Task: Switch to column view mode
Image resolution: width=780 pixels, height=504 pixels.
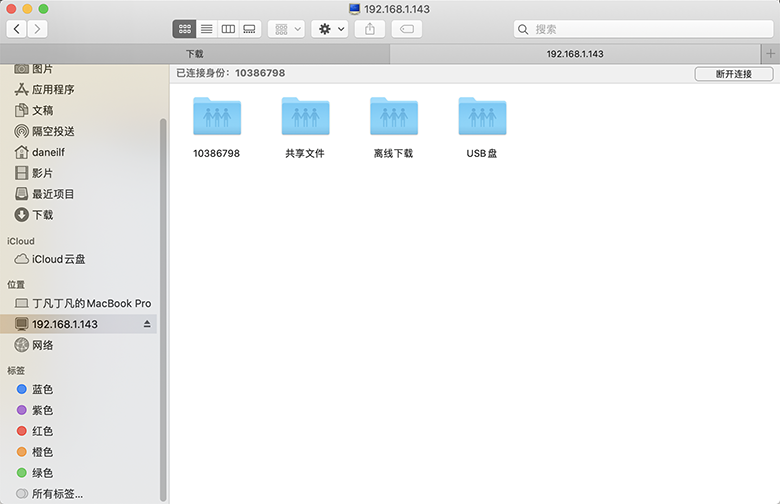Action: 228,29
